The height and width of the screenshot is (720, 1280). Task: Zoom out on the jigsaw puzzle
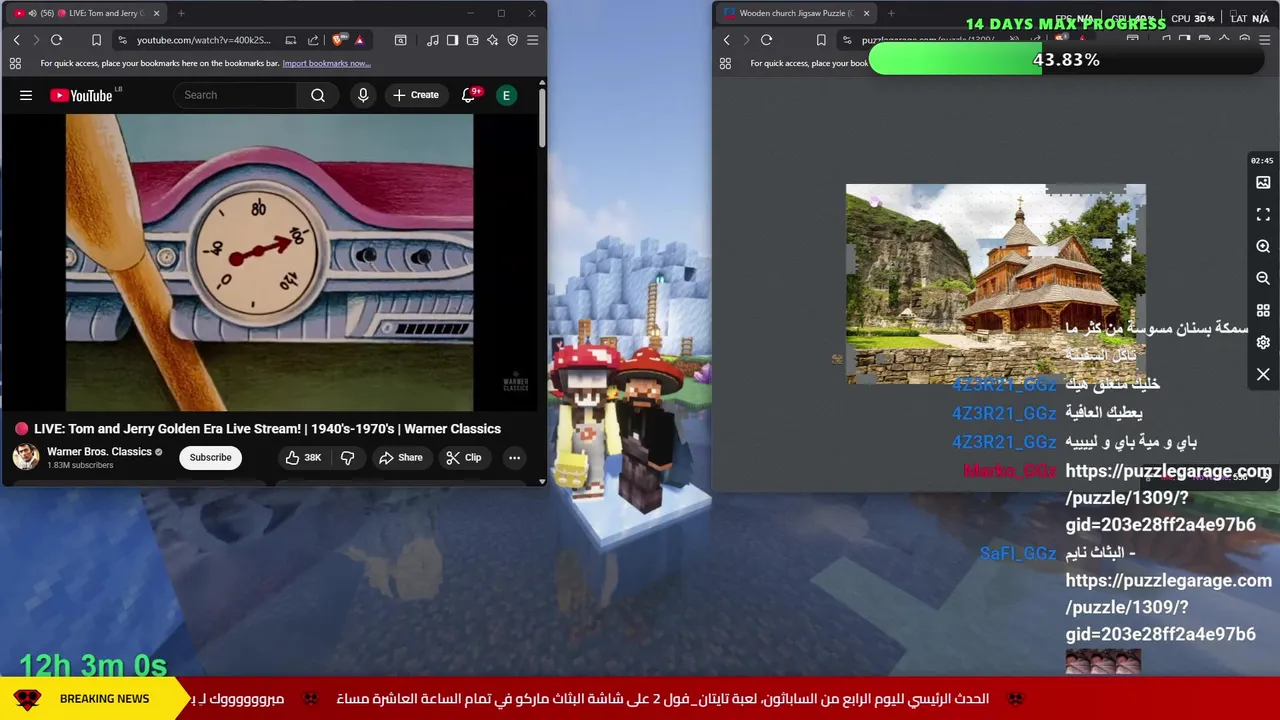click(x=1263, y=279)
